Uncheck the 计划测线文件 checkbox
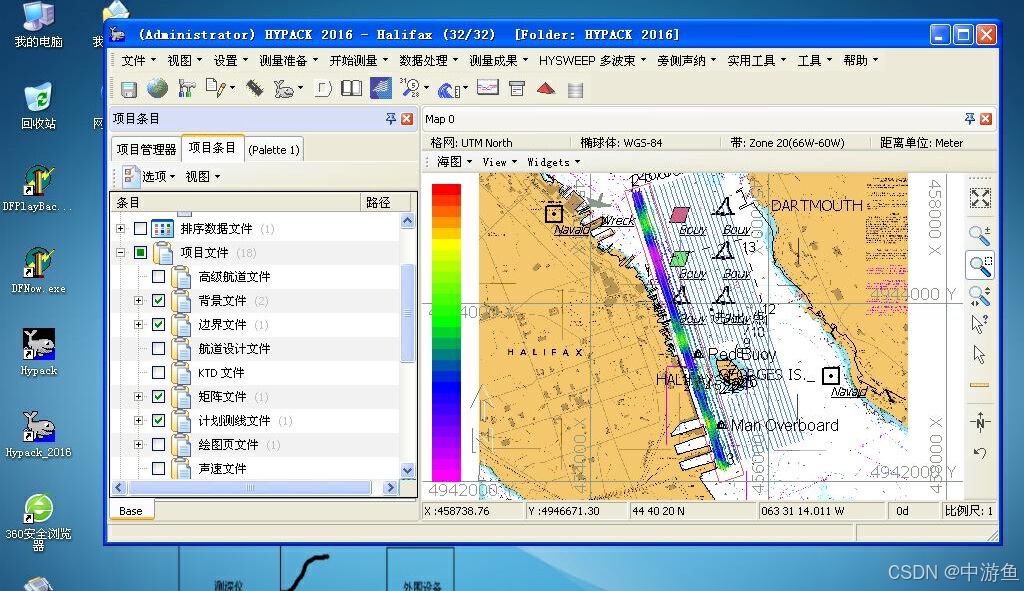This screenshot has height=591, width=1024. pyautogui.click(x=158, y=420)
